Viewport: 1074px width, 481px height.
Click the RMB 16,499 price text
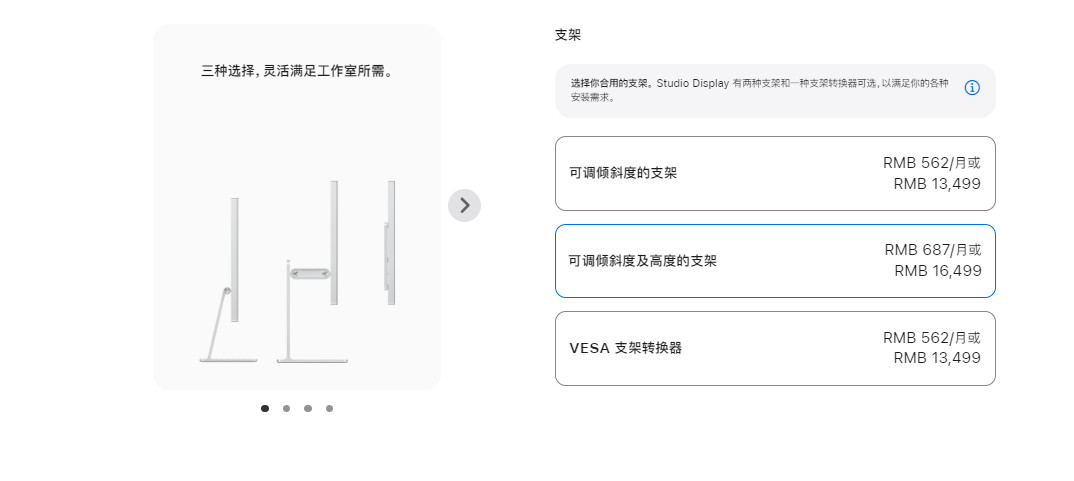tap(938, 271)
